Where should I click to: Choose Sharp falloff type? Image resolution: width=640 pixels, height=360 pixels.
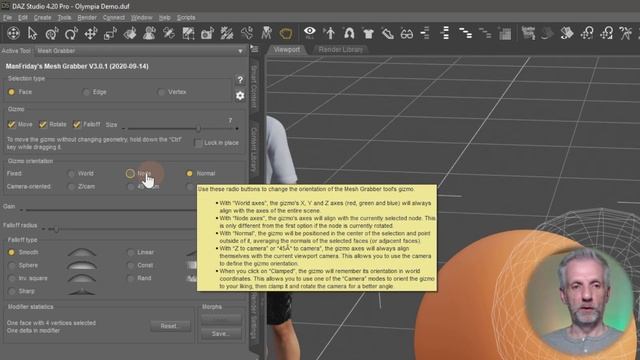click(x=11, y=291)
